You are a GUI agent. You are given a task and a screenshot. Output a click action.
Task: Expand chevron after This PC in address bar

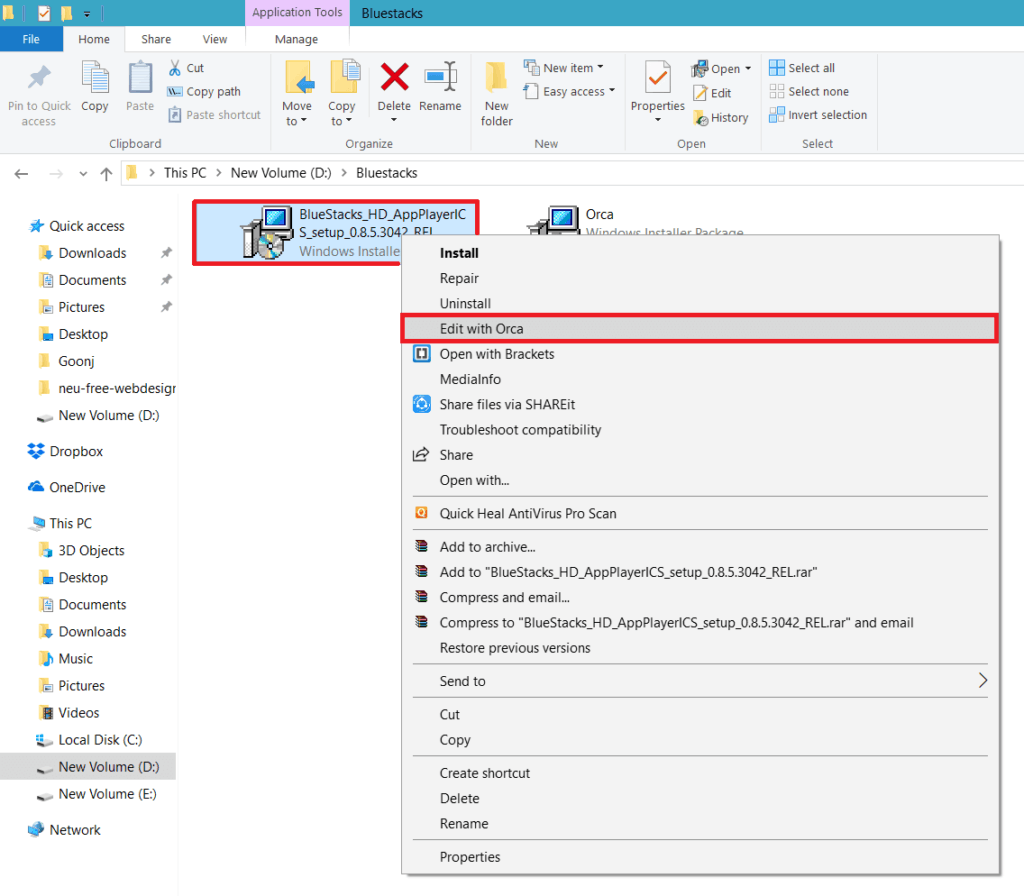click(x=218, y=173)
